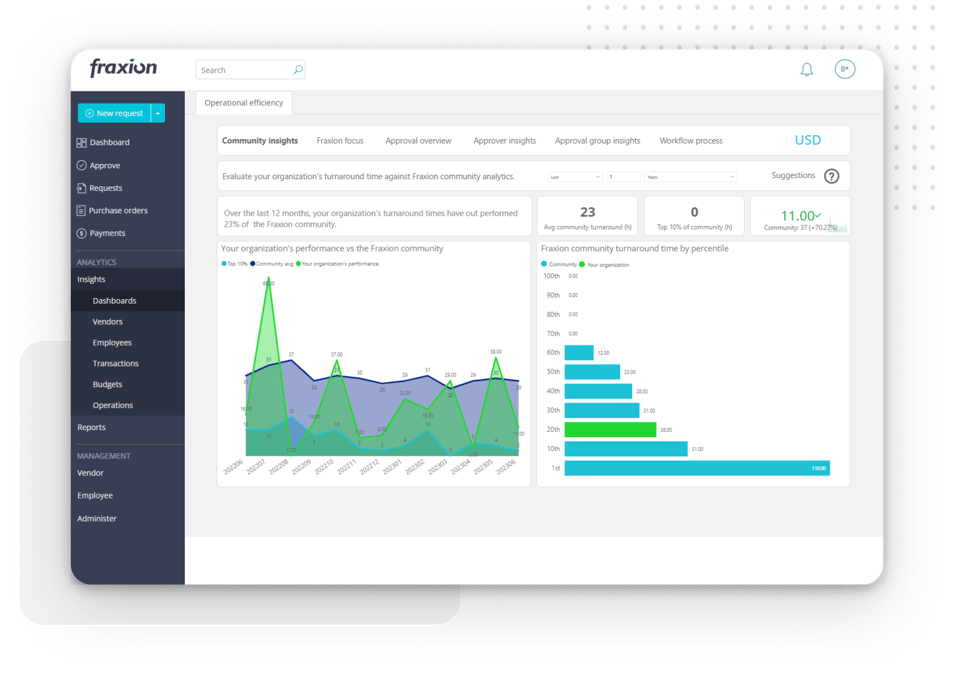Open the Approver insights tab
The width and height of the screenshot is (953, 675).
504,141
